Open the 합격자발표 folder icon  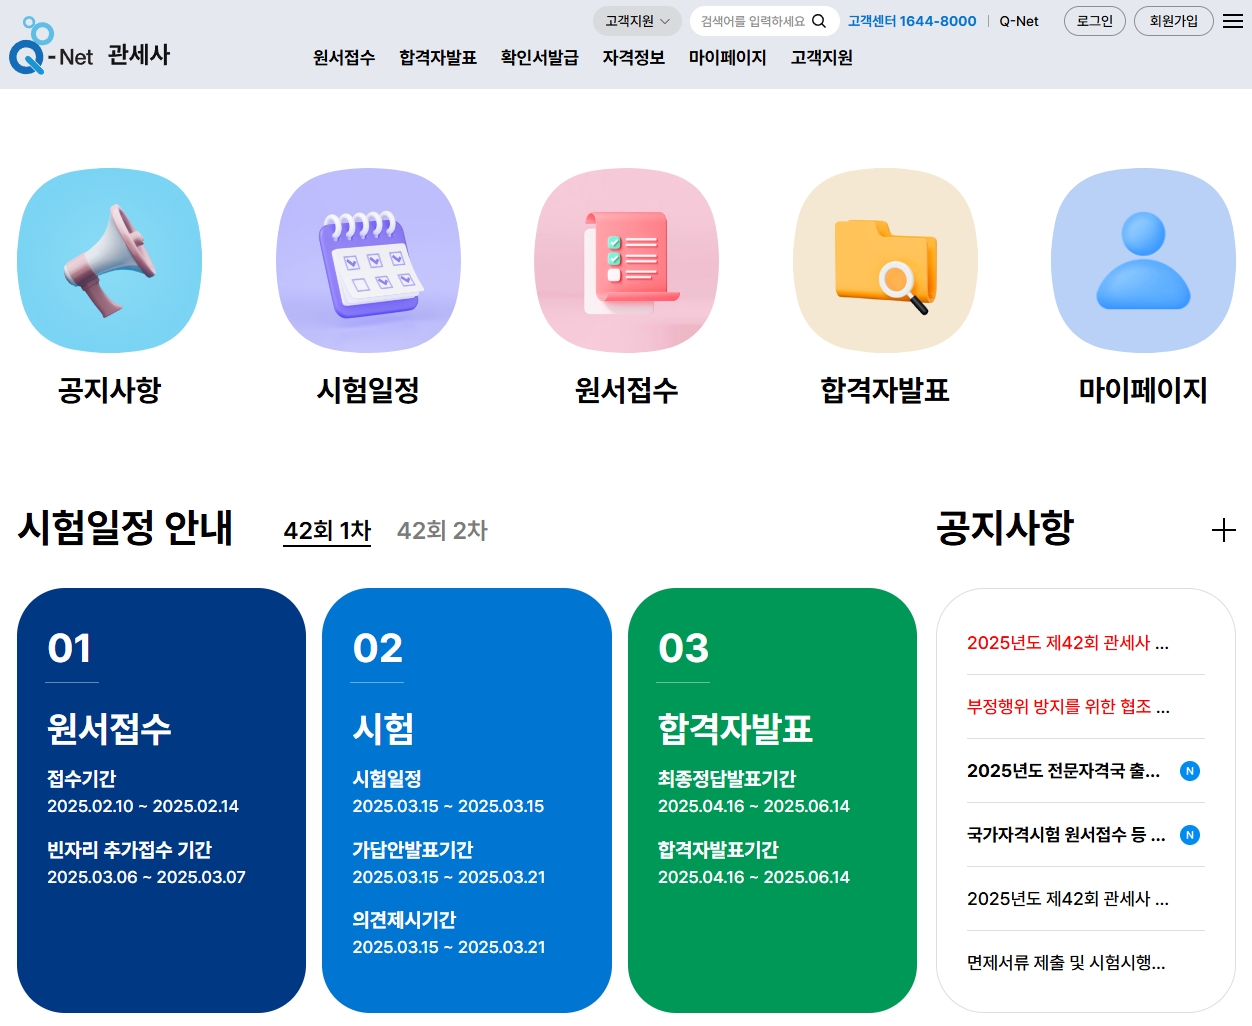tap(884, 260)
